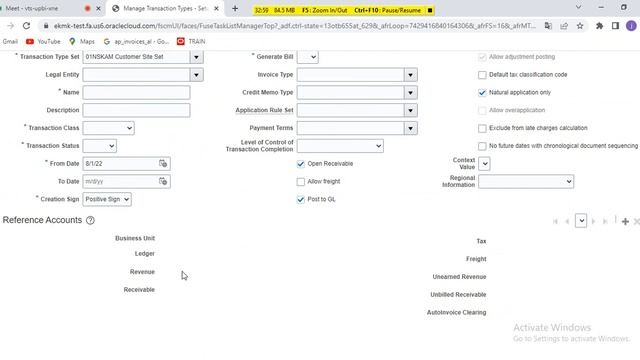
Task: Expand Invoice Type dropdown
Action: click(x=410, y=75)
